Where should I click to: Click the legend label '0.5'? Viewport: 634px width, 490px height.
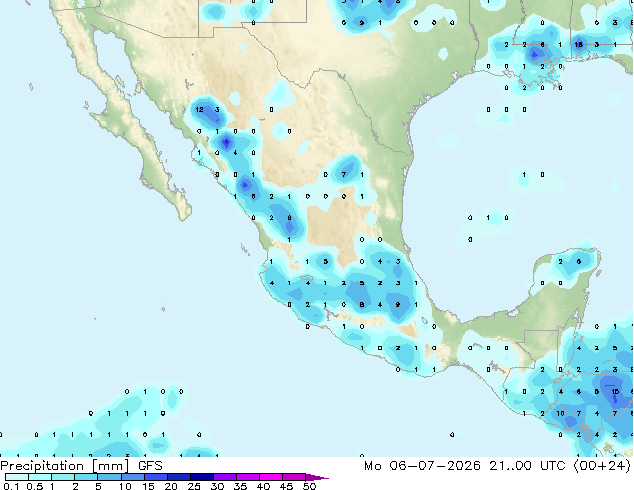(35, 486)
